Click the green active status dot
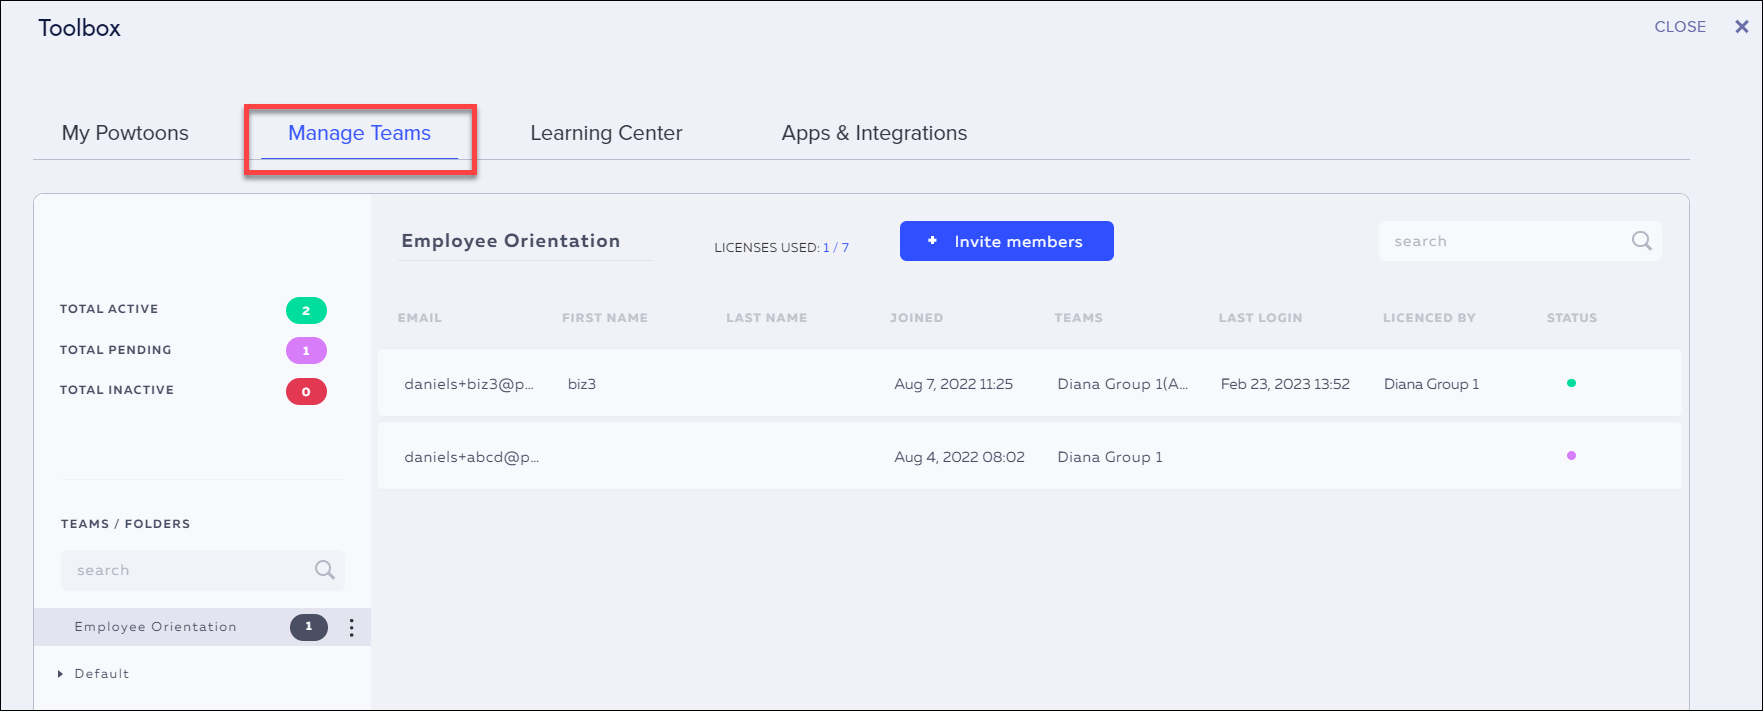The width and height of the screenshot is (1763, 711). coord(1571,383)
